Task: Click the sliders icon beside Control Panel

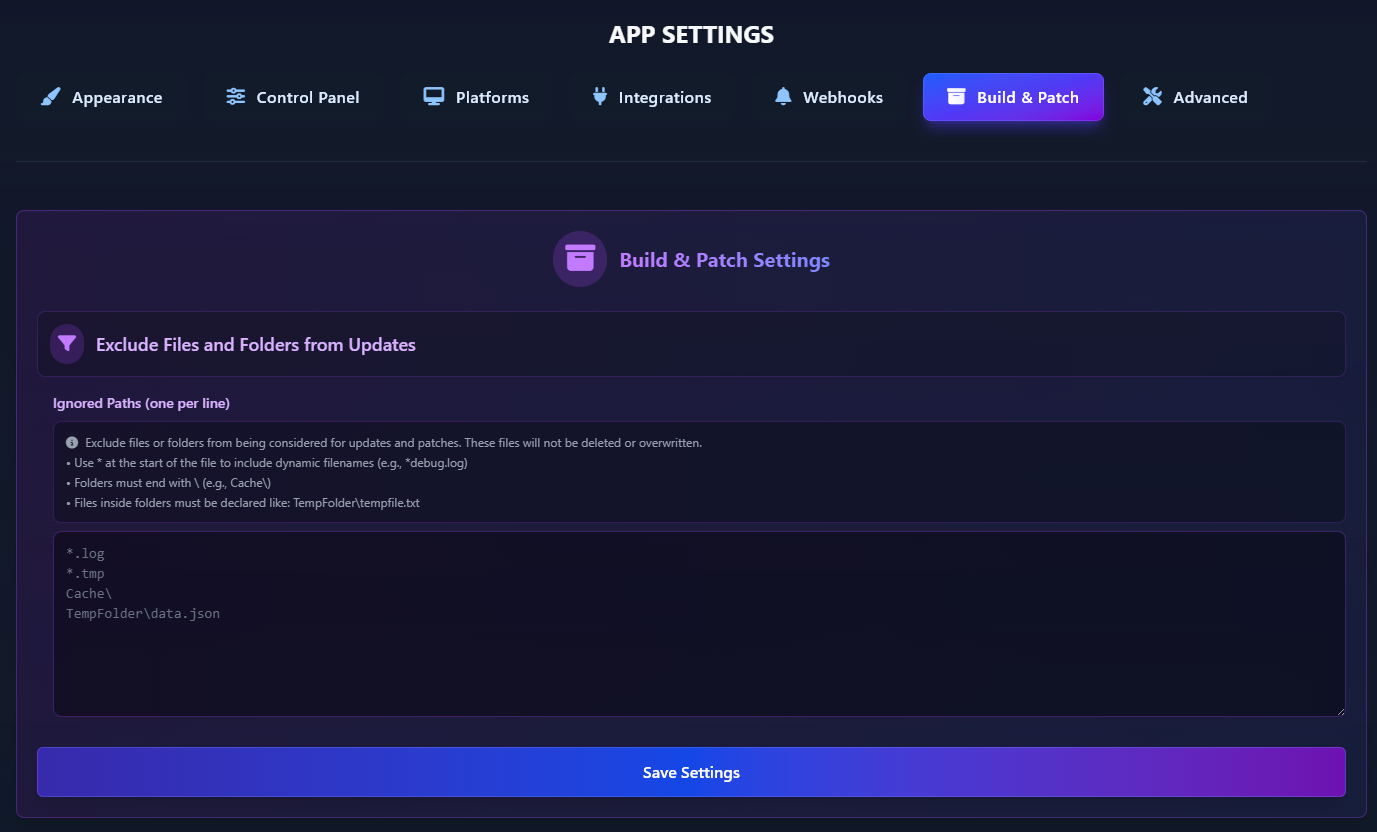Action: [x=235, y=97]
